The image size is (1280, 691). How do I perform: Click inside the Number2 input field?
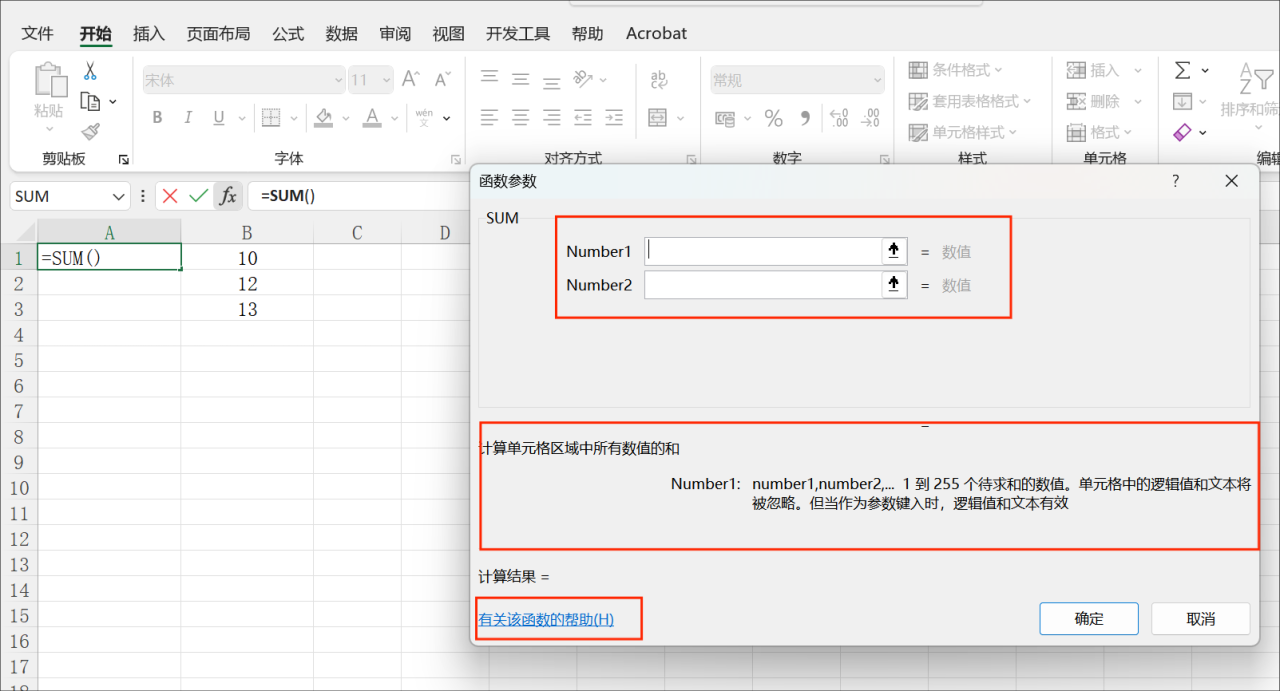click(763, 285)
